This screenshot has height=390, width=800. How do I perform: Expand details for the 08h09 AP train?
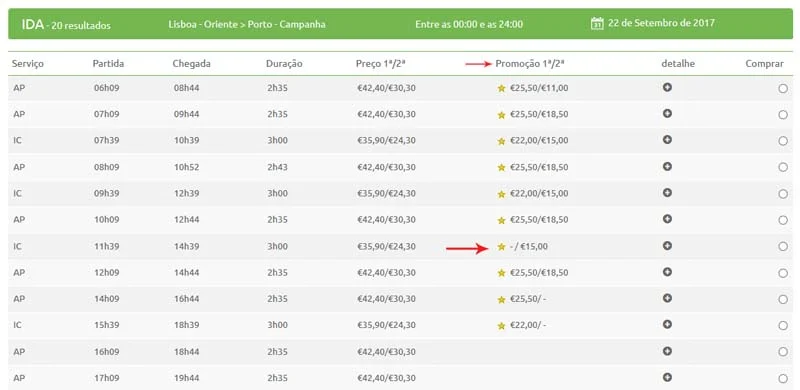click(x=667, y=166)
